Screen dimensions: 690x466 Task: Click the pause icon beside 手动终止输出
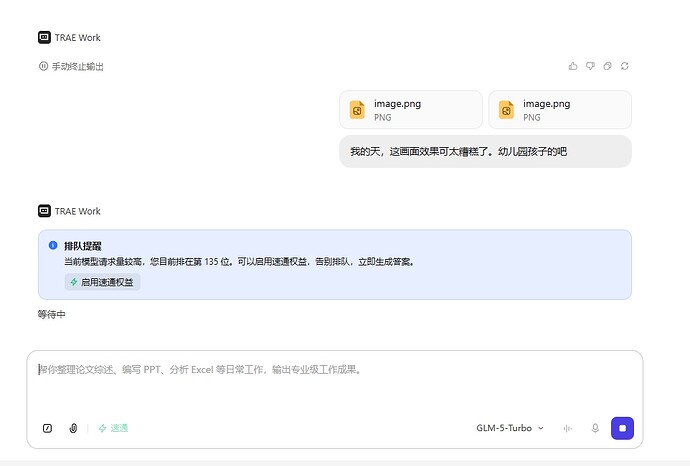43,66
